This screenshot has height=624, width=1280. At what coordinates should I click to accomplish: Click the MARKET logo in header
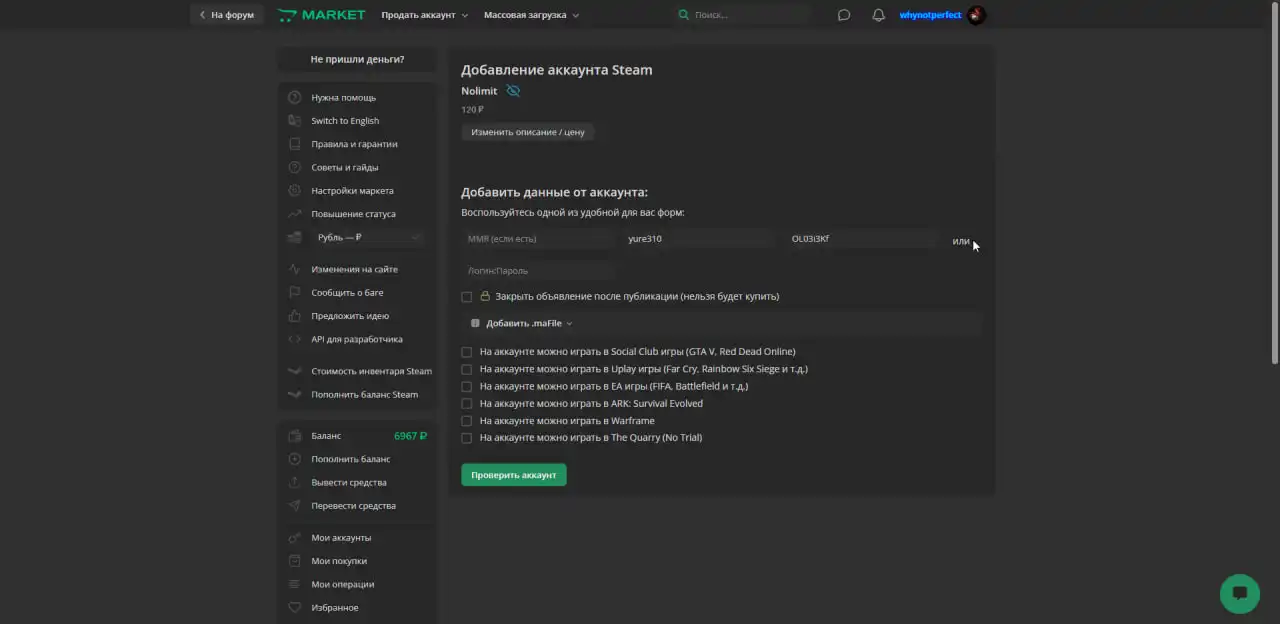321,15
